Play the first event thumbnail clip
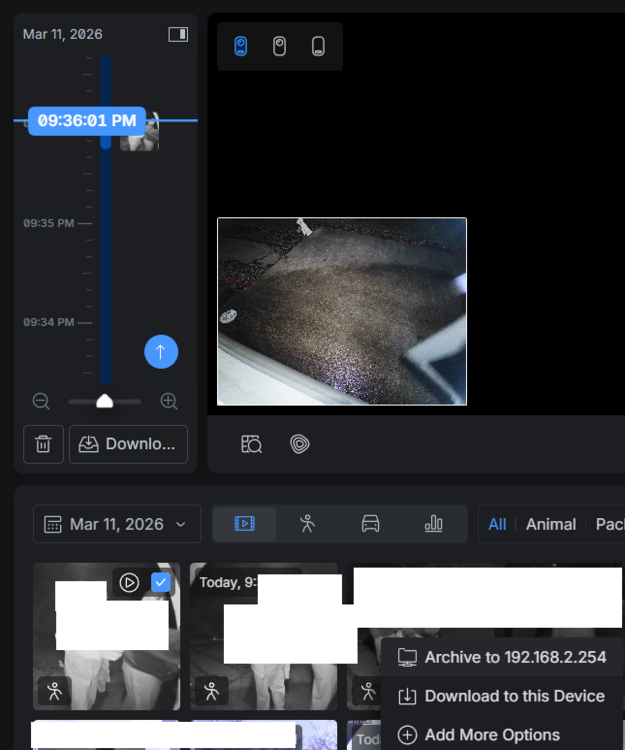This screenshot has height=750, width=625. (x=129, y=583)
